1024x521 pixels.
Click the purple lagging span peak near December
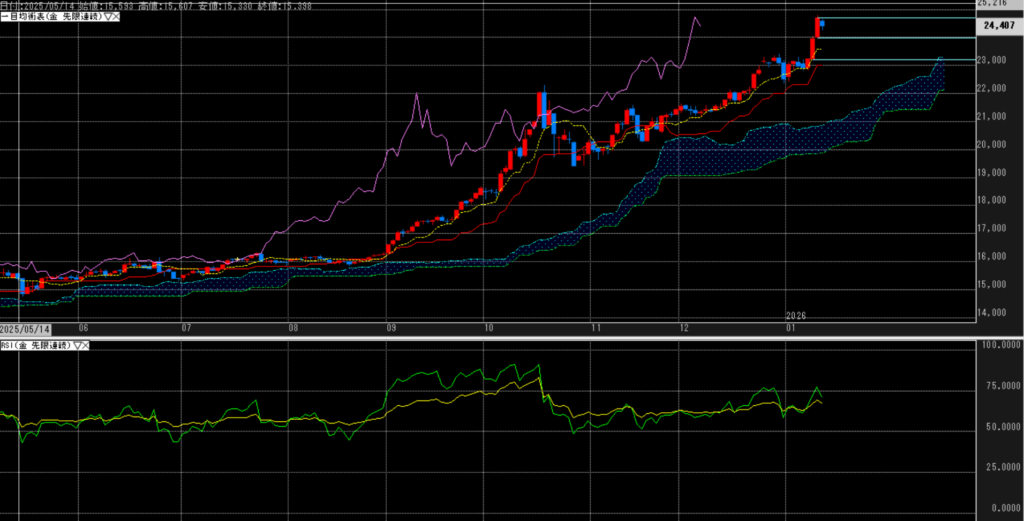(694, 17)
